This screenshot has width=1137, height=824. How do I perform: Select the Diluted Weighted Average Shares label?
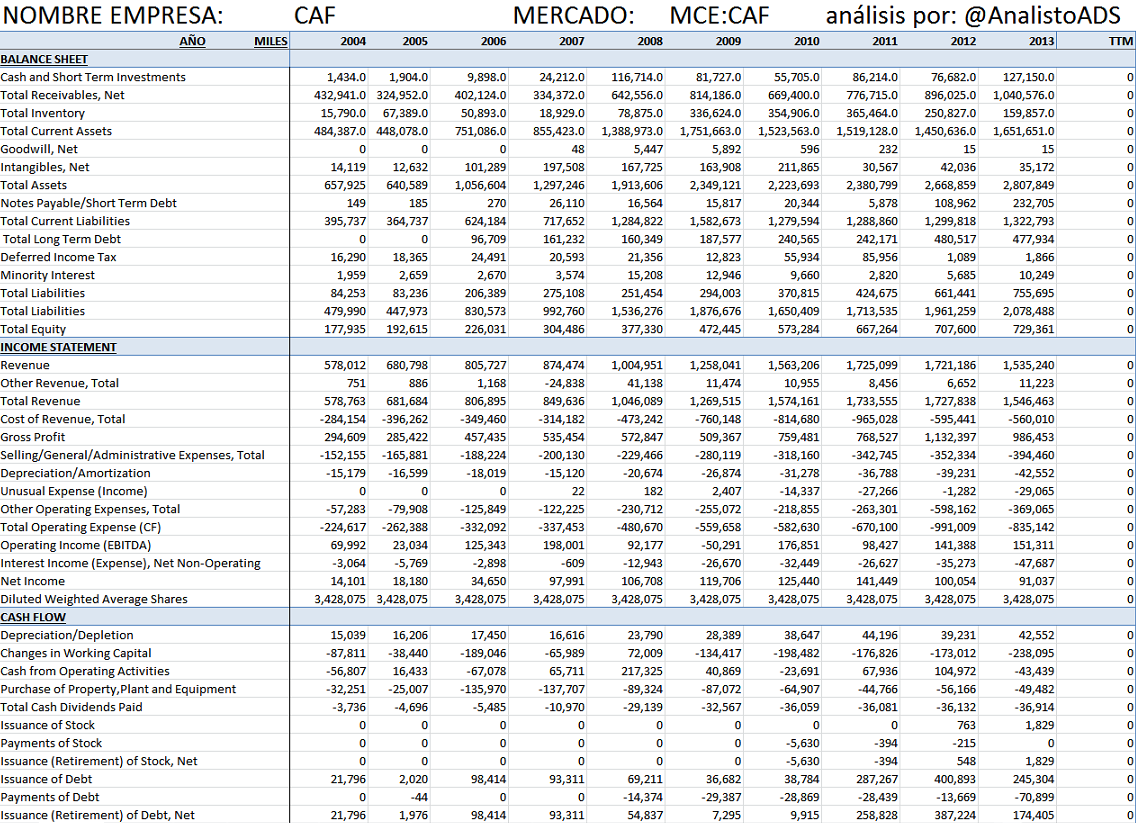94,599
